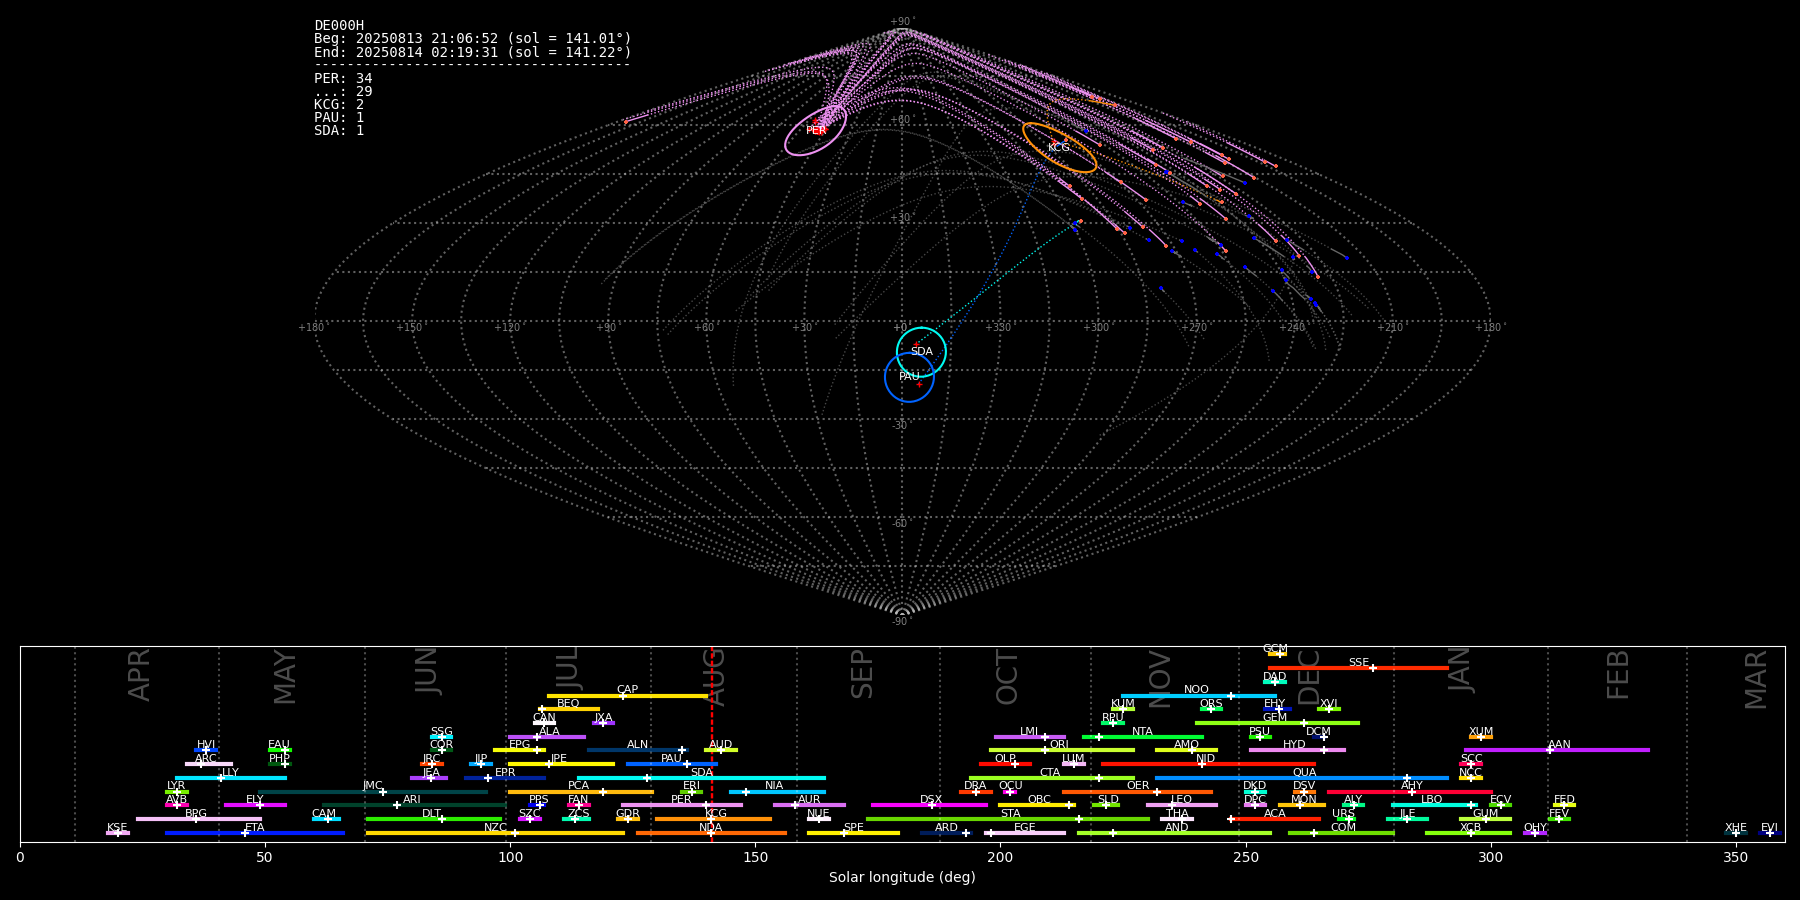The image size is (1800, 900).
Task: Select the red SSE shower bar
Action: [1358, 668]
